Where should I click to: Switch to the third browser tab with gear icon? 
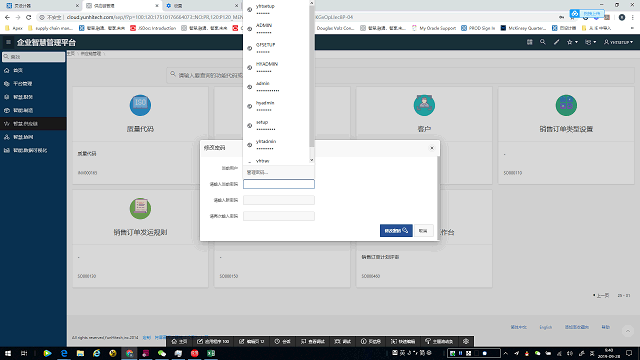(x=202, y=6)
